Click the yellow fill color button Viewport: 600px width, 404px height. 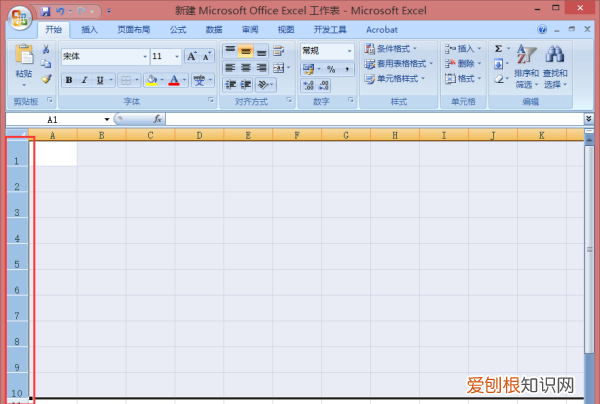[x=152, y=80]
